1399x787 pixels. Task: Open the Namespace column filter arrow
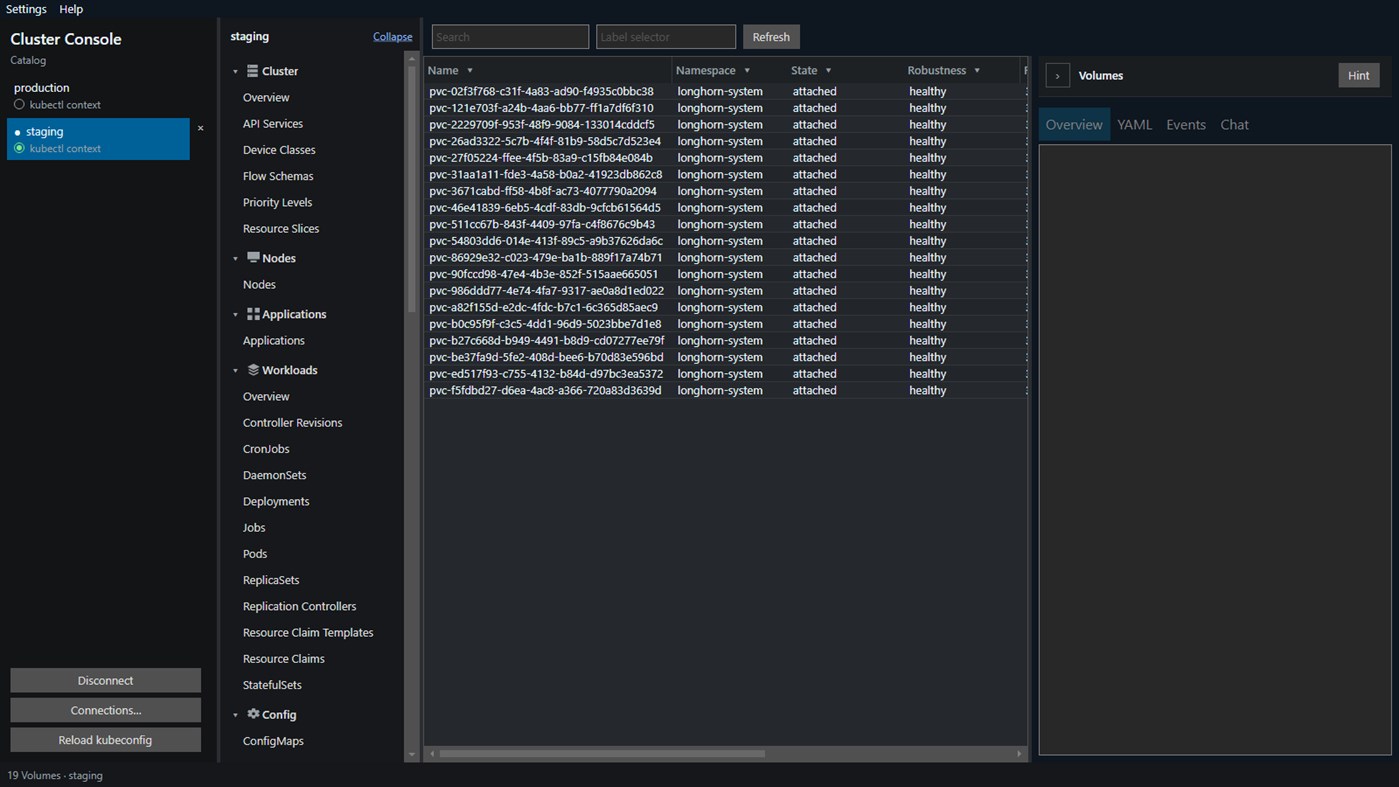click(x=747, y=71)
